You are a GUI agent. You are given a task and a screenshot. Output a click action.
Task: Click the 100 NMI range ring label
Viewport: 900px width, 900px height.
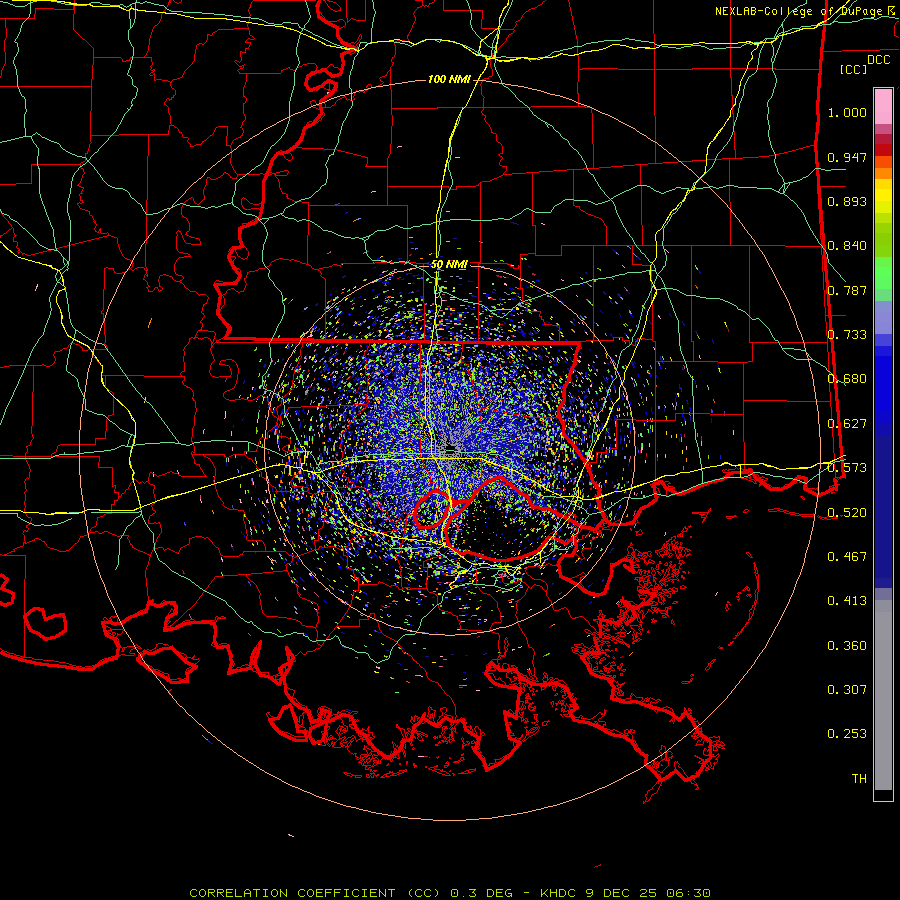pyautogui.click(x=449, y=79)
